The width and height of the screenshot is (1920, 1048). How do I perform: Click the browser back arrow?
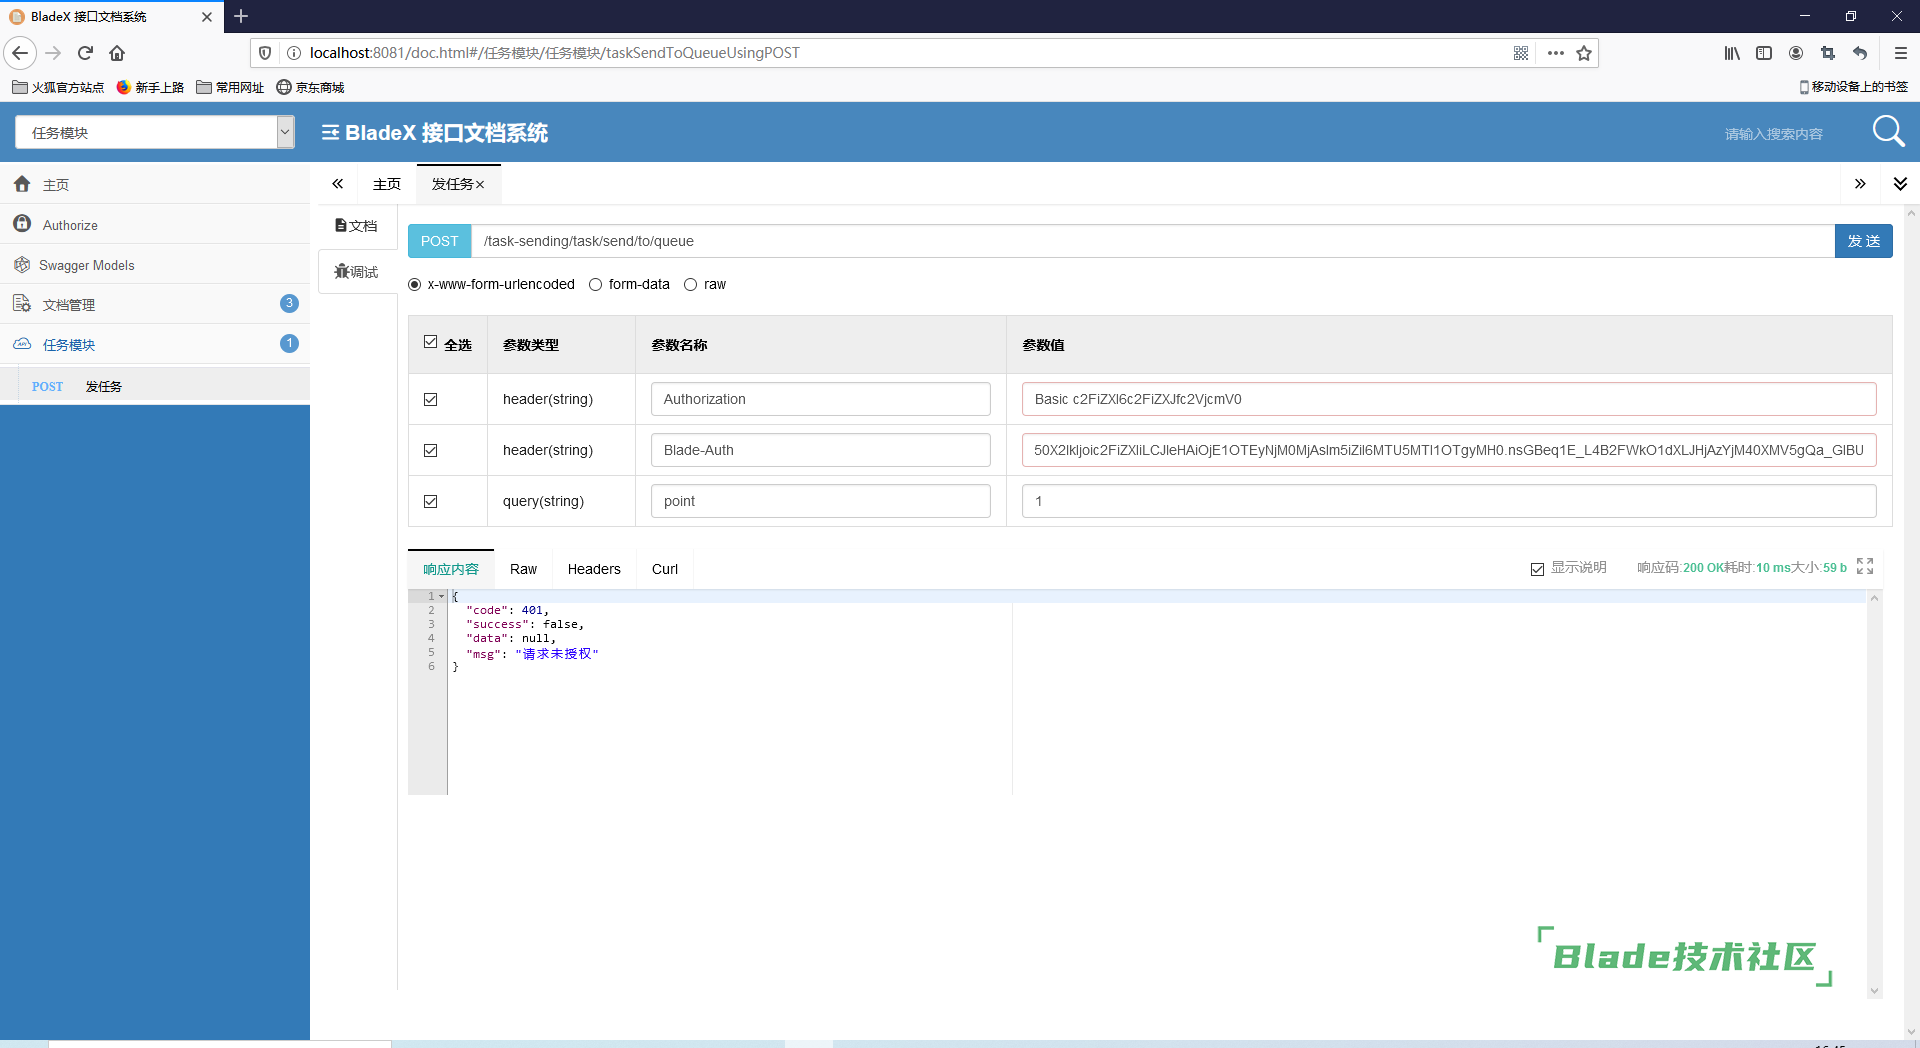click(20, 53)
